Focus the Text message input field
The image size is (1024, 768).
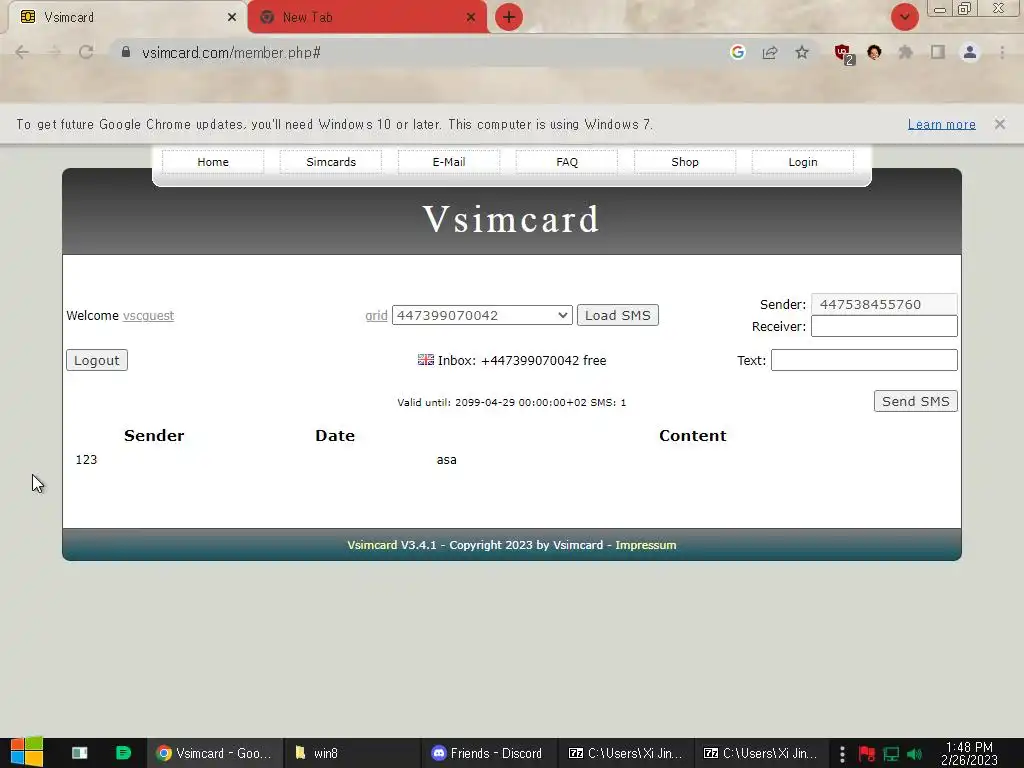[x=864, y=360]
